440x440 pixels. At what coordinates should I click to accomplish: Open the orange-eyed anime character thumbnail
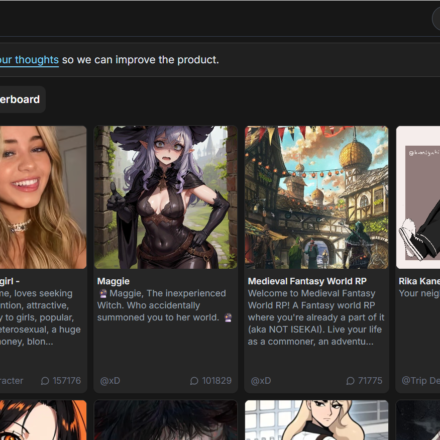[43, 420]
